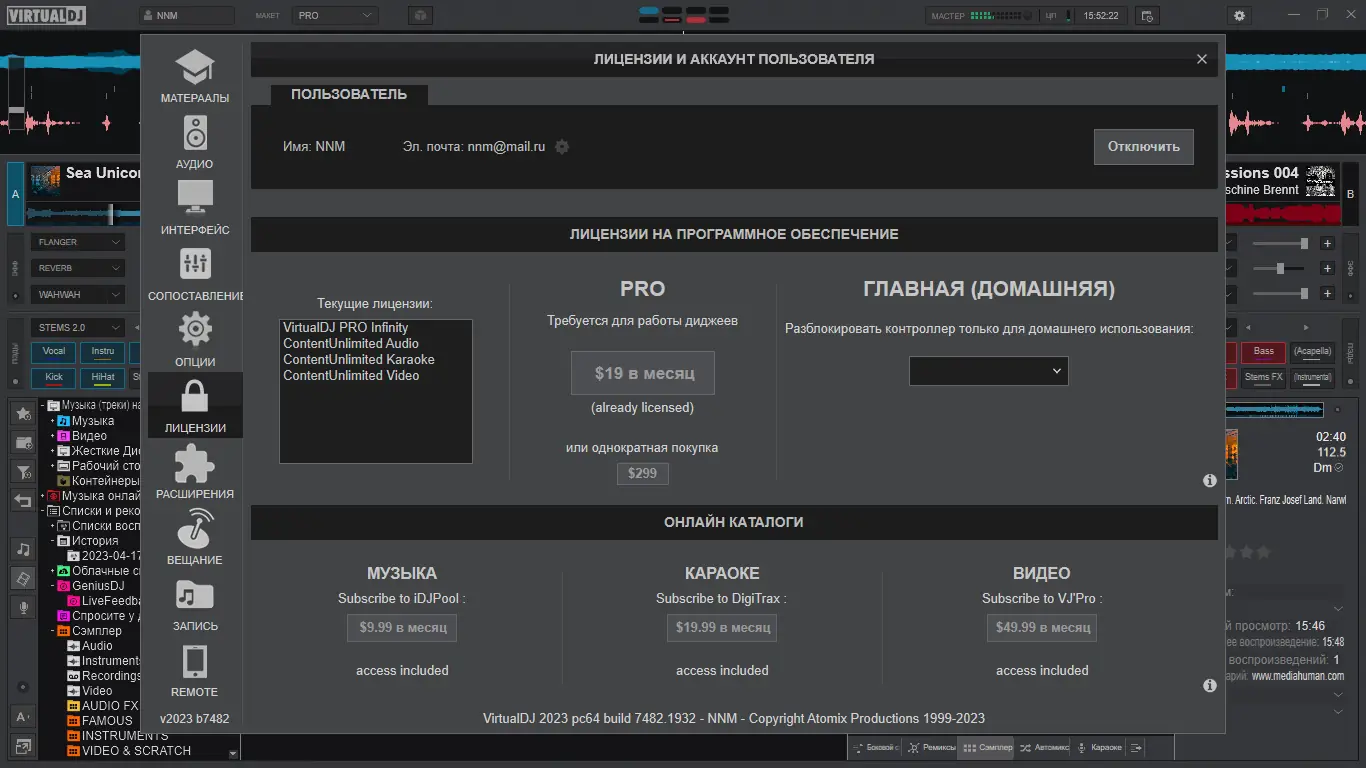Viewport: 1366px width, 768px height.
Task: Toggle the Vocal stem pad
Action: pyautogui.click(x=54, y=351)
